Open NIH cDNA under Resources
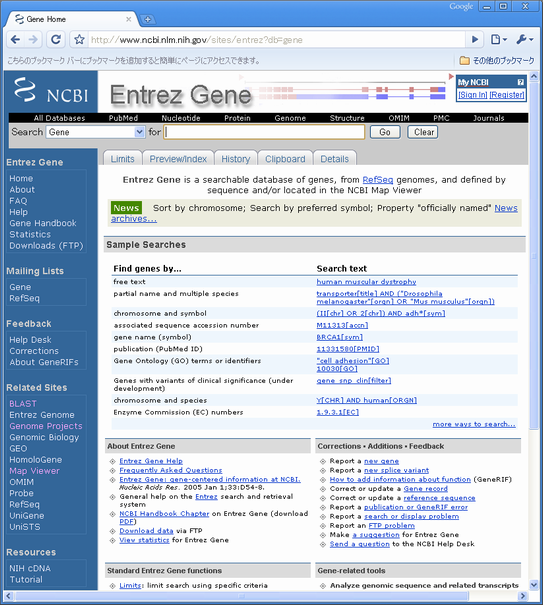The width and height of the screenshot is (543, 605). [x=30, y=568]
